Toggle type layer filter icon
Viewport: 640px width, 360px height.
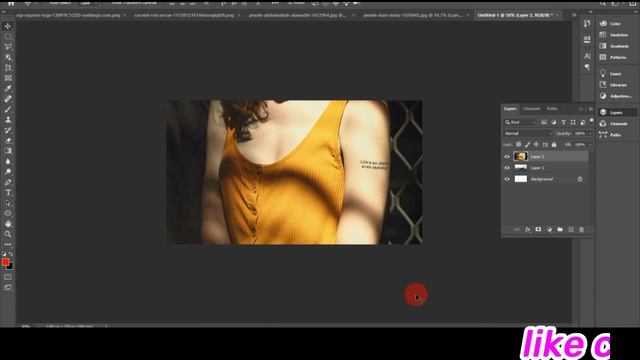[563, 122]
